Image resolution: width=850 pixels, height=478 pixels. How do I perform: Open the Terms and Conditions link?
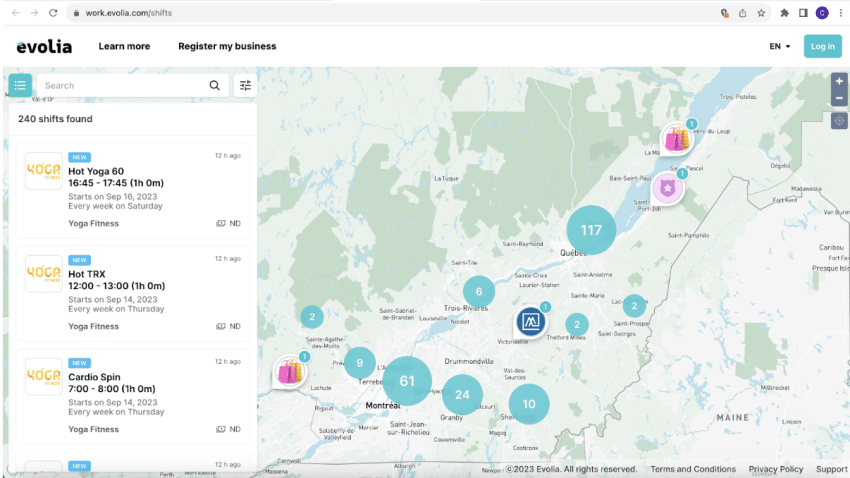click(x=692, y=469)
